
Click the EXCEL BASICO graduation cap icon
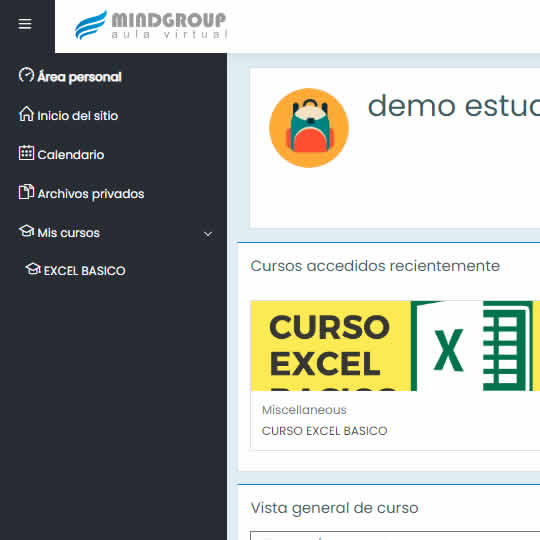click(x=33, y=269)
